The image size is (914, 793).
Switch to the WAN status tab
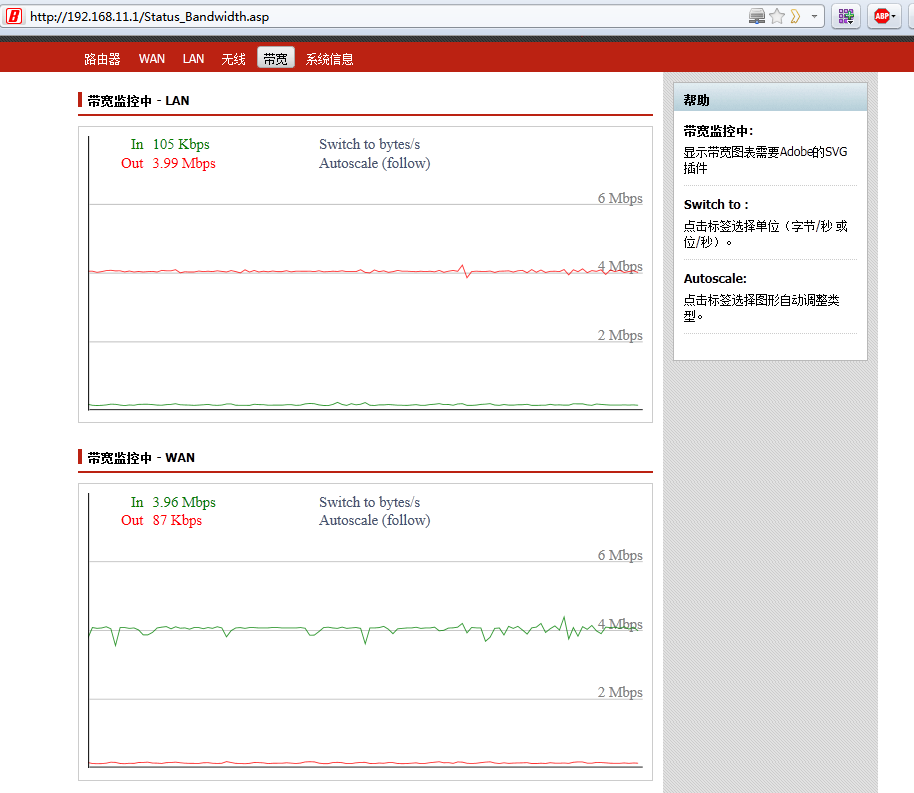tap(152, 59)
